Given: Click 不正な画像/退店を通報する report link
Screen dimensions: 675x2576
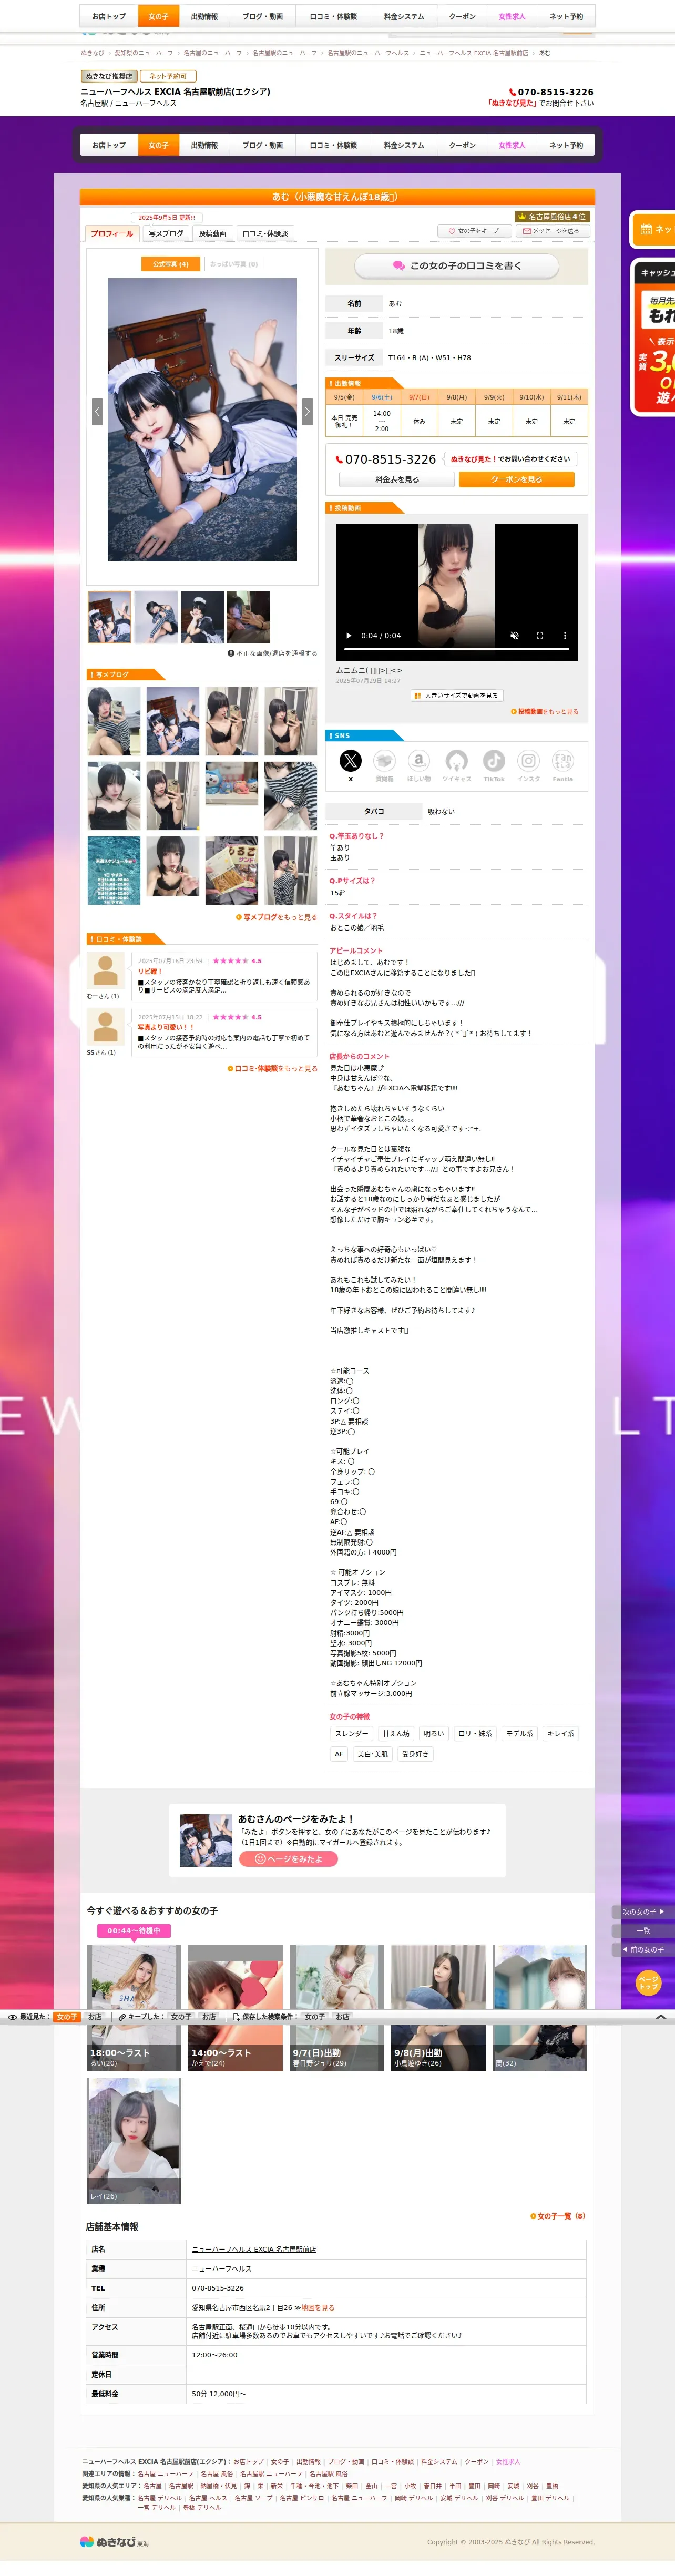Looking at the screenshot, I should click(x=272, y=653).
